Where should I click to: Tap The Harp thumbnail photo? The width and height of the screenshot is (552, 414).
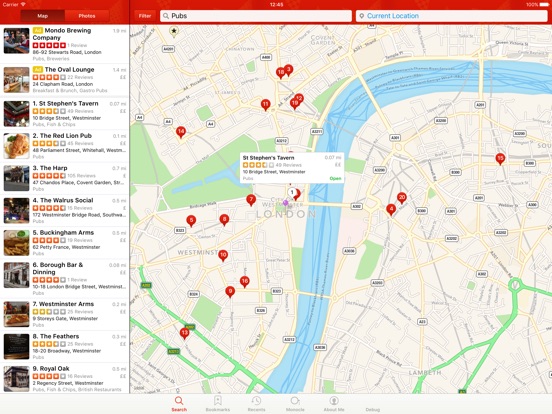point(17,178)
